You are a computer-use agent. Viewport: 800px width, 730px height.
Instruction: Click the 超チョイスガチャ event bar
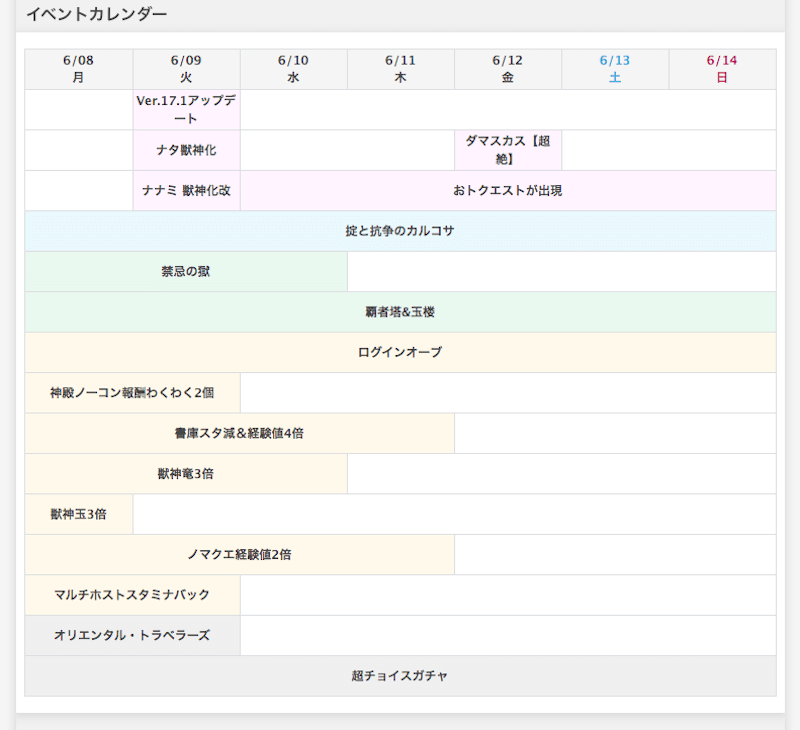pyautogui.click(x=401, y=676)
